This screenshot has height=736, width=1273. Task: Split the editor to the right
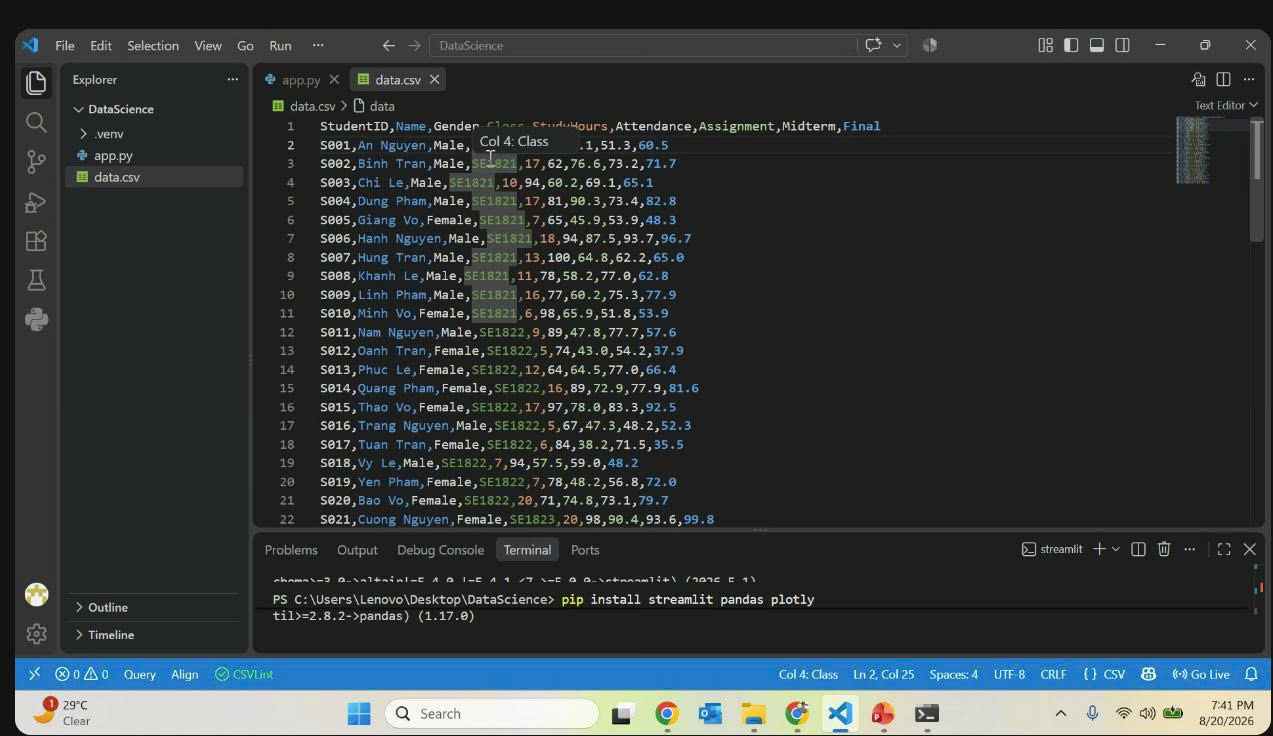point(1223,79)
